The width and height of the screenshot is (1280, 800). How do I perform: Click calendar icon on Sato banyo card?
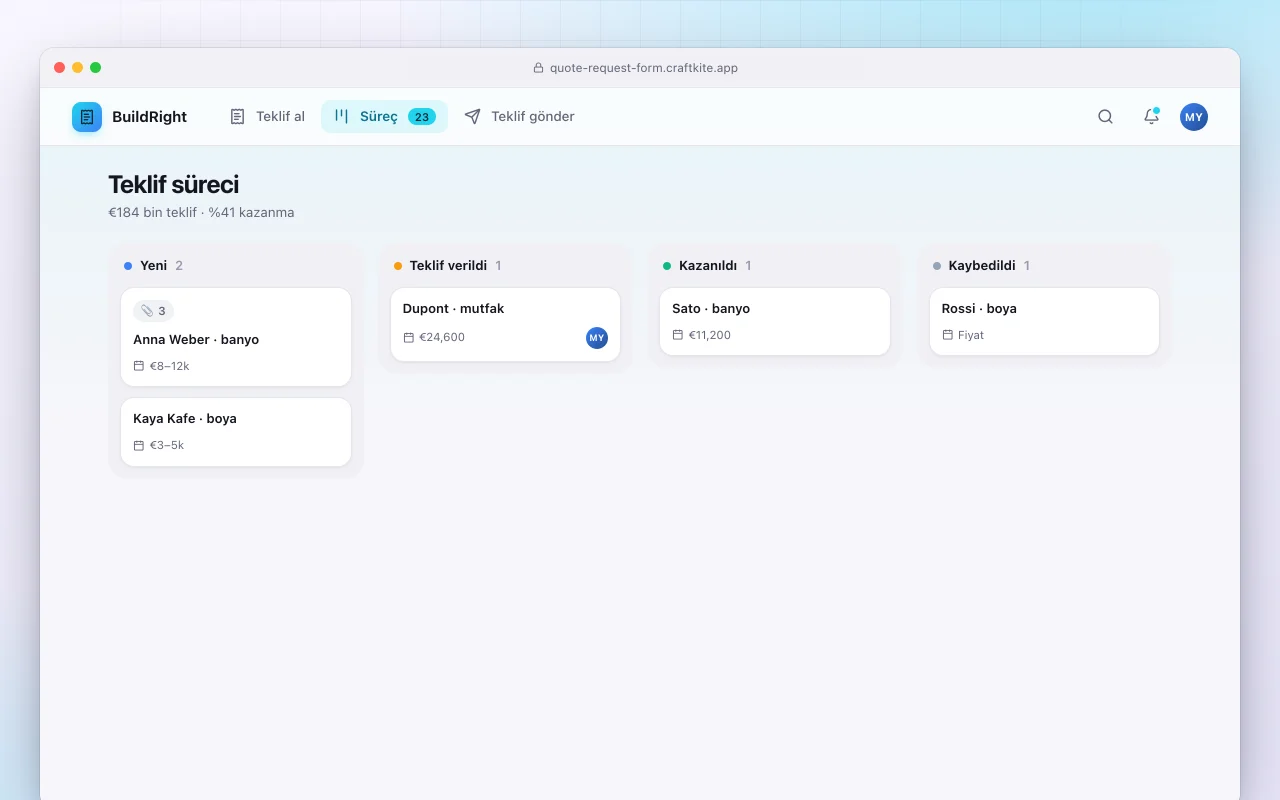[x=678, y=335]
